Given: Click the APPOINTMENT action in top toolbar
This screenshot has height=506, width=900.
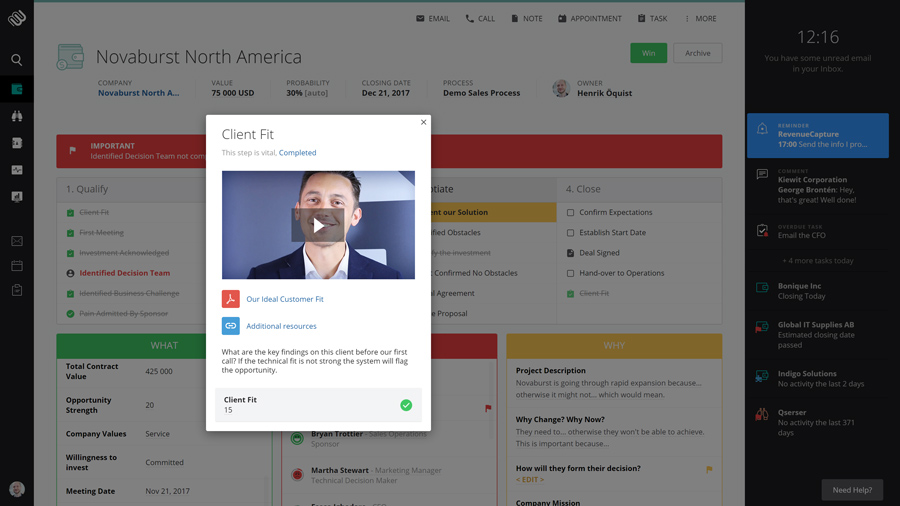Looking at the screenshot, I should click(x=589, y=18).
